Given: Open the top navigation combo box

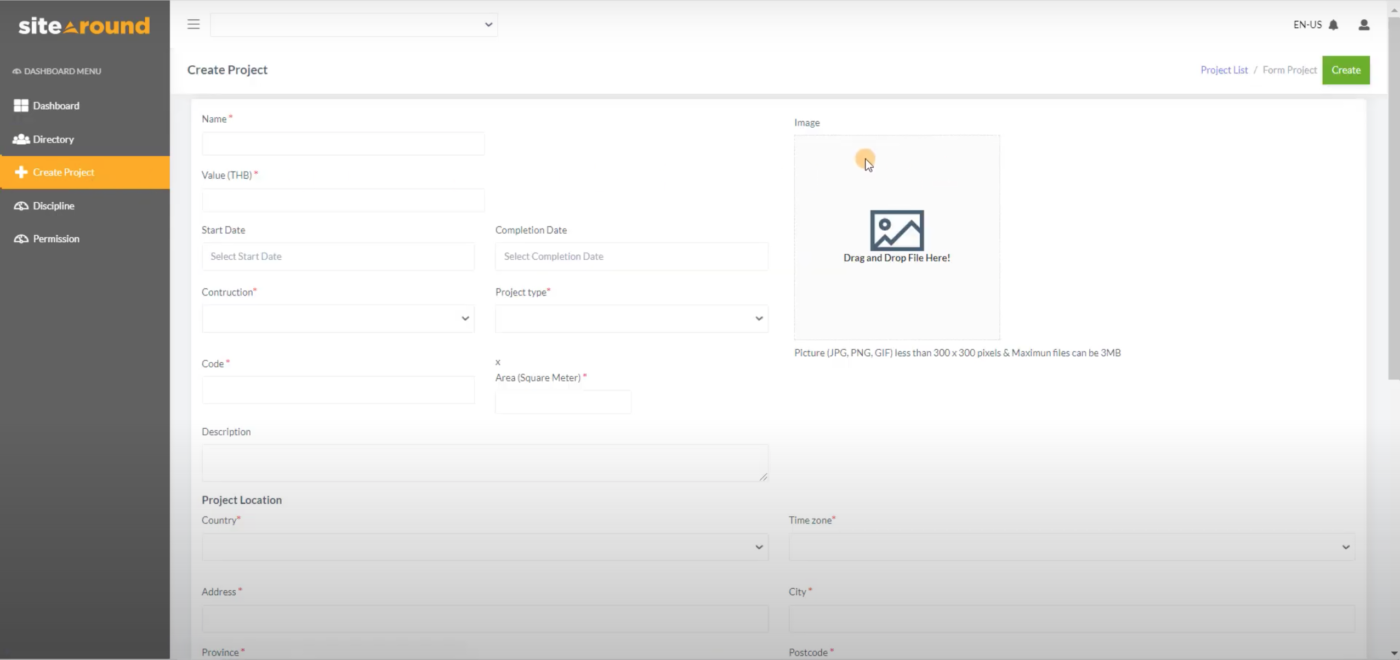Looking at the screenshot, I should point(354,24).
